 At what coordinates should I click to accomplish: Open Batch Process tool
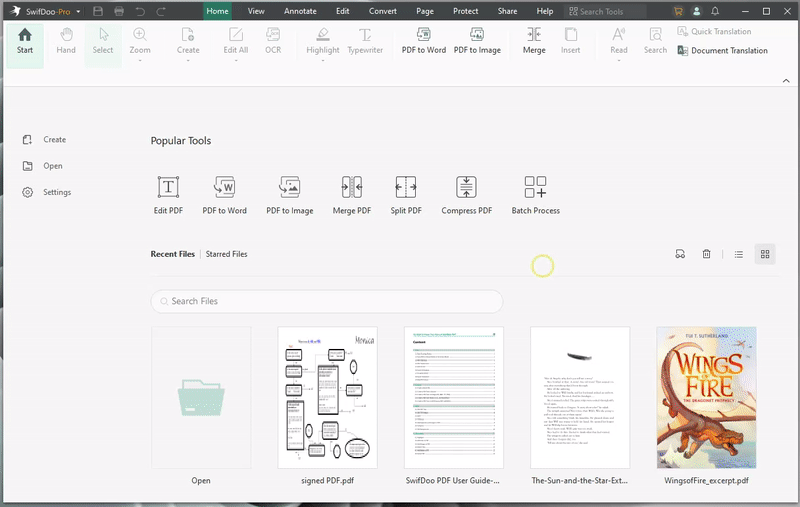click(535, 195)
